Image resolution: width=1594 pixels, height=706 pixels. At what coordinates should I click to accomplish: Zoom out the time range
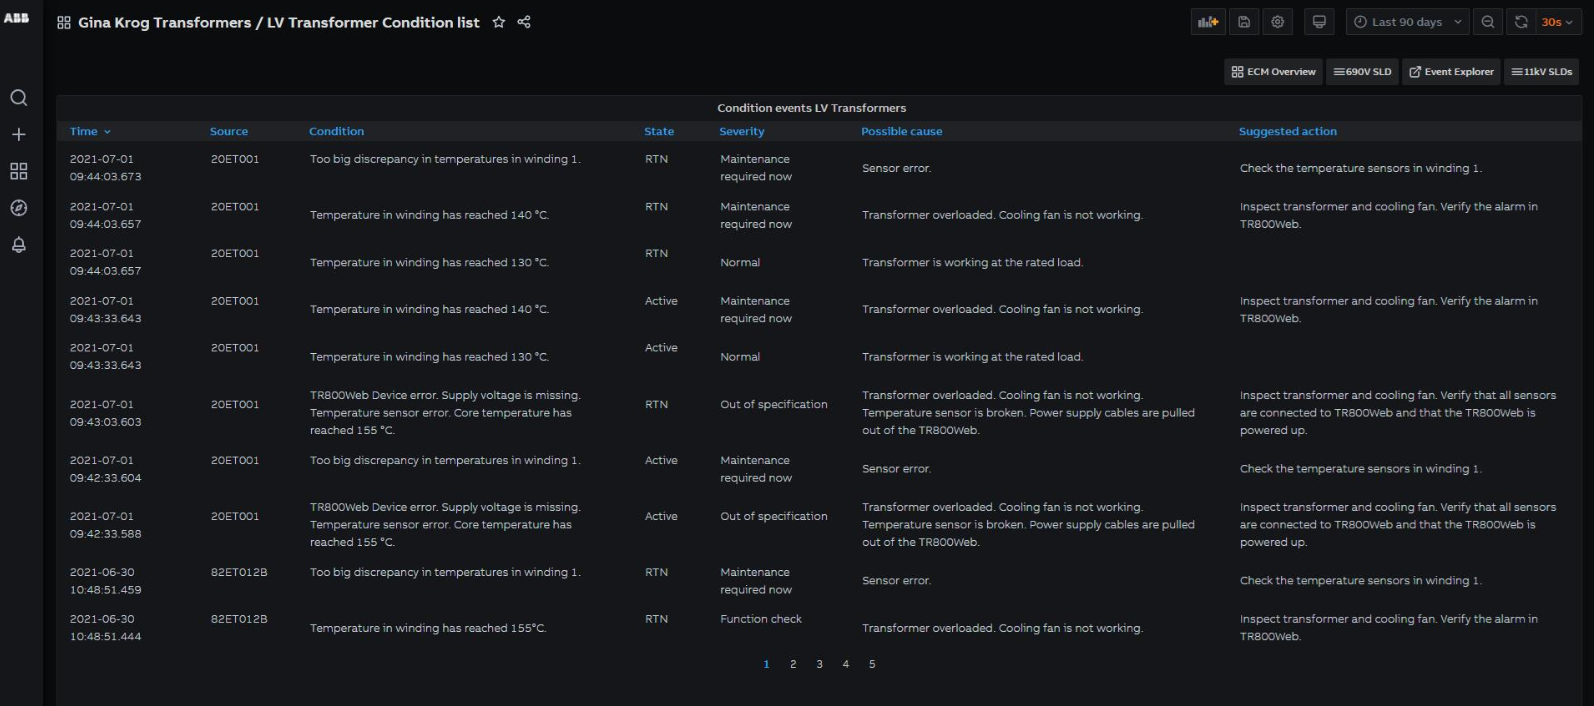pyautogui.click(x=1488, y=22)
